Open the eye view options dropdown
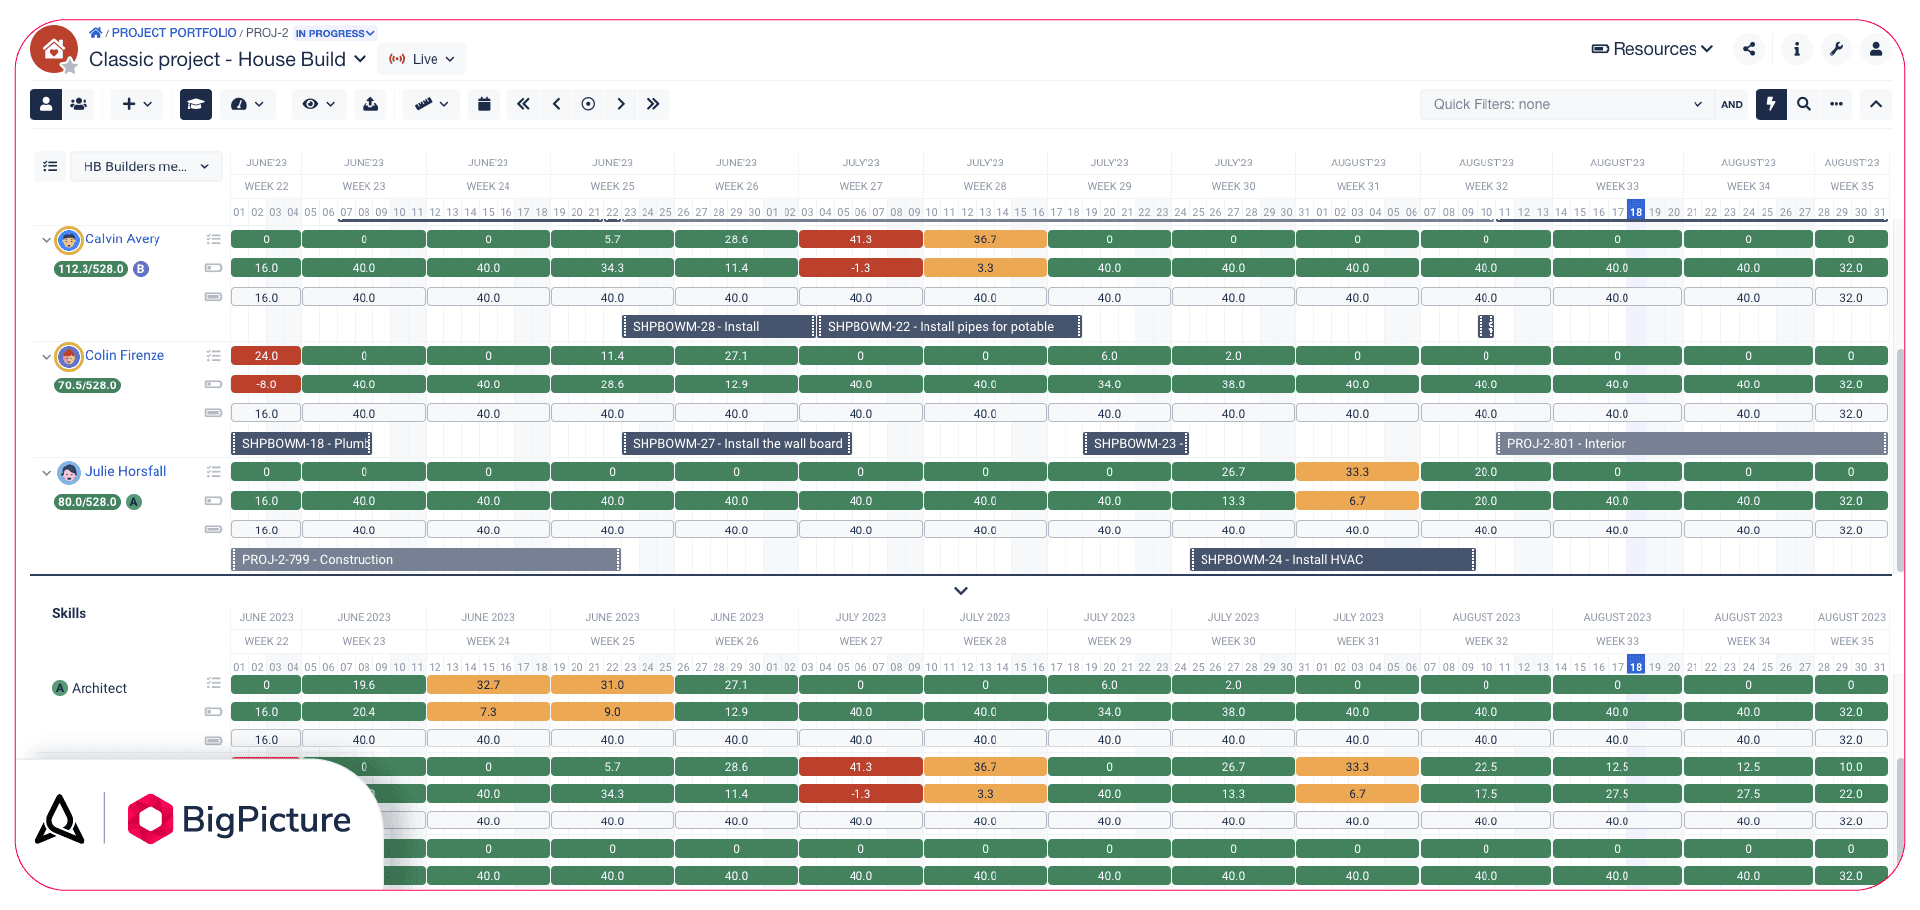This screenshot has width=1920, height=910. pyautogui.click(x=319, y=104)
